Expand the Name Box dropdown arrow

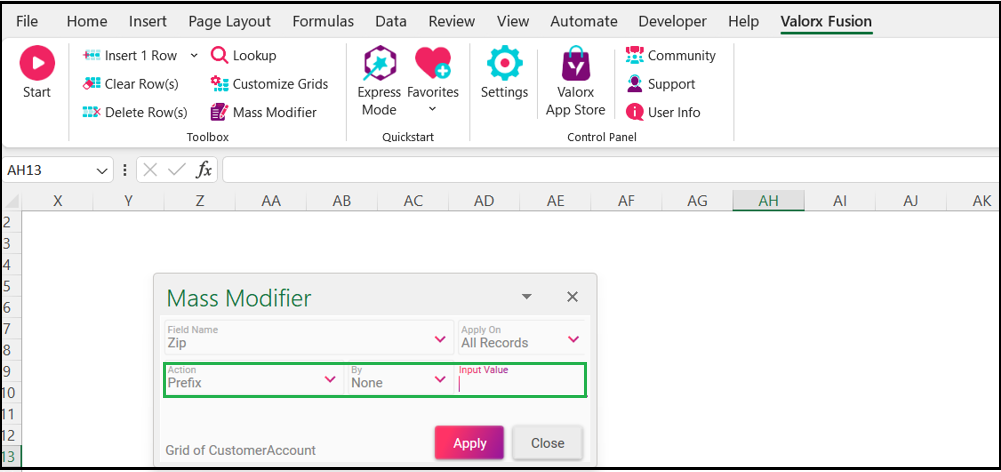tap(101, 171)
